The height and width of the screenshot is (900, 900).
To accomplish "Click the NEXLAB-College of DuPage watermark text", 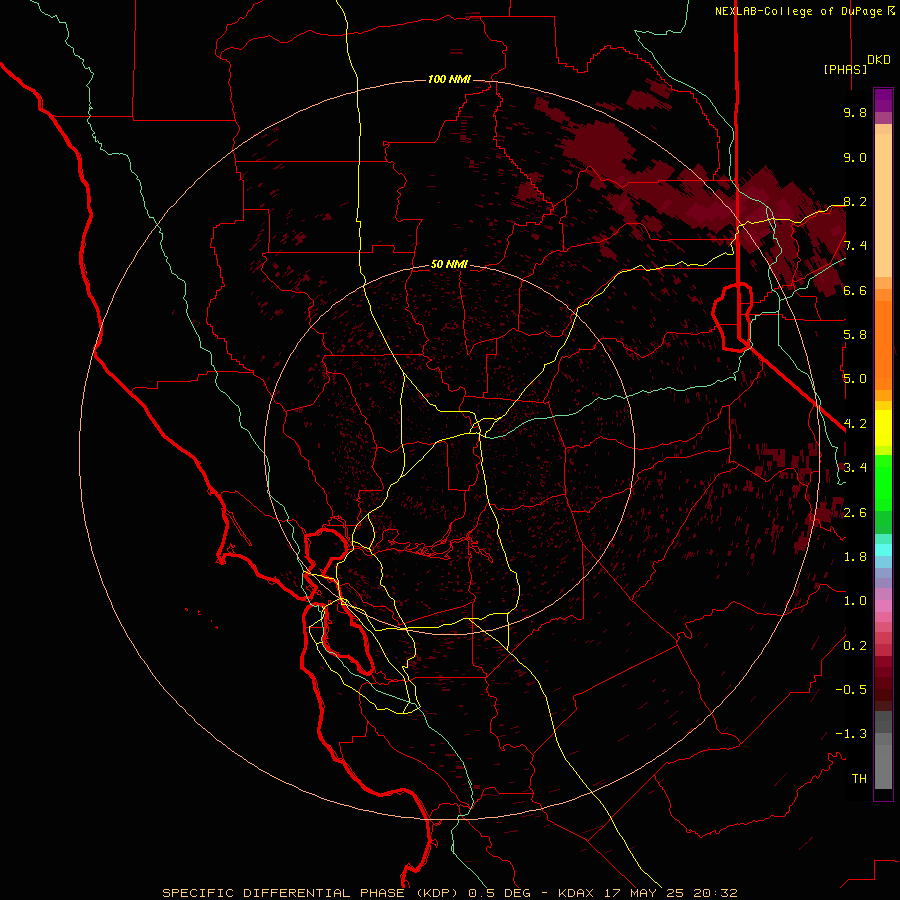I will coord(800,11).
